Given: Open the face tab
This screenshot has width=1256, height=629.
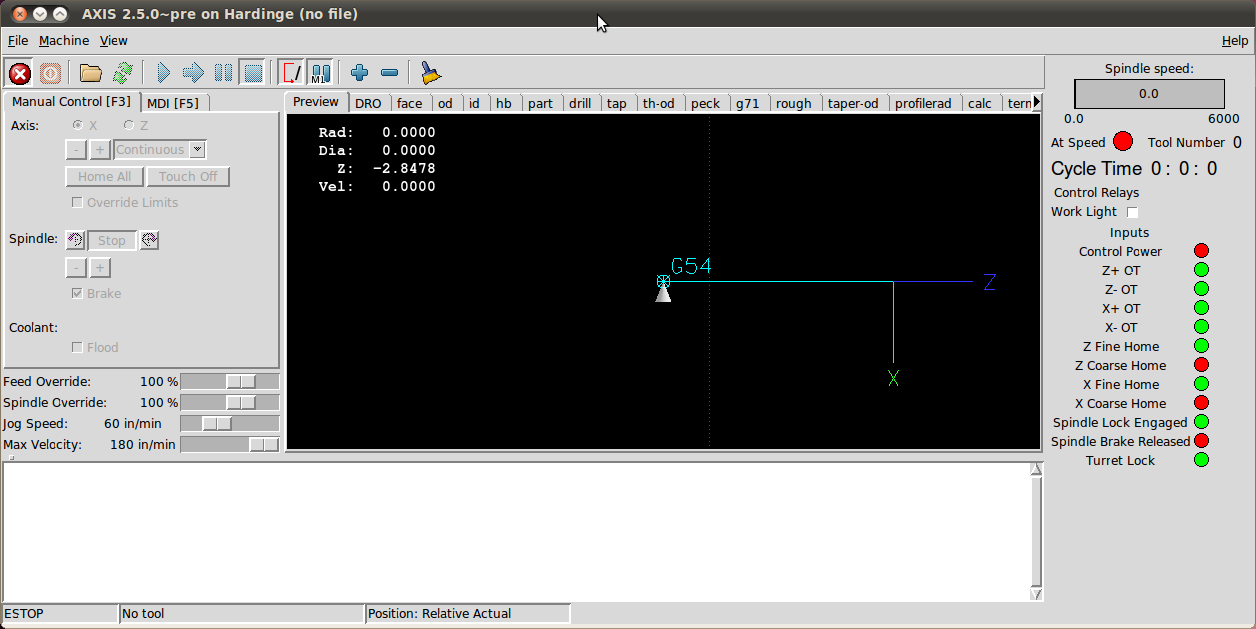Looking at the screenshot, I should 410,103.
